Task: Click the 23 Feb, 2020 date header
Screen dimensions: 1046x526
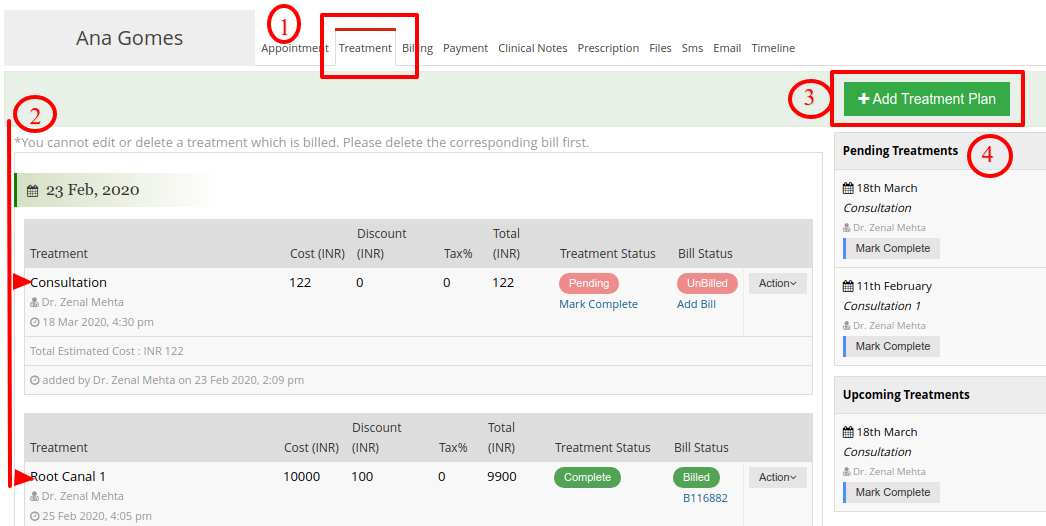Action: pyautogui.click(x=93, y=191)
